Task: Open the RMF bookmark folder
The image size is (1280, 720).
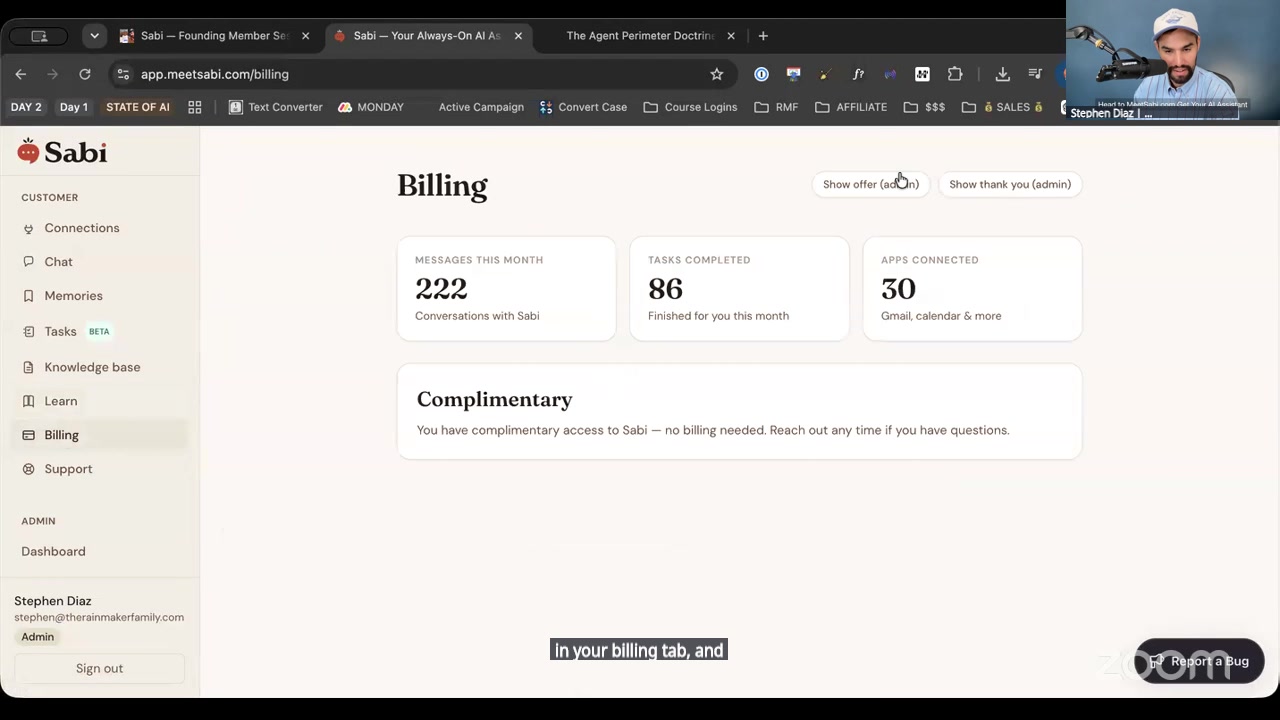Action: [x=776, y=107]
